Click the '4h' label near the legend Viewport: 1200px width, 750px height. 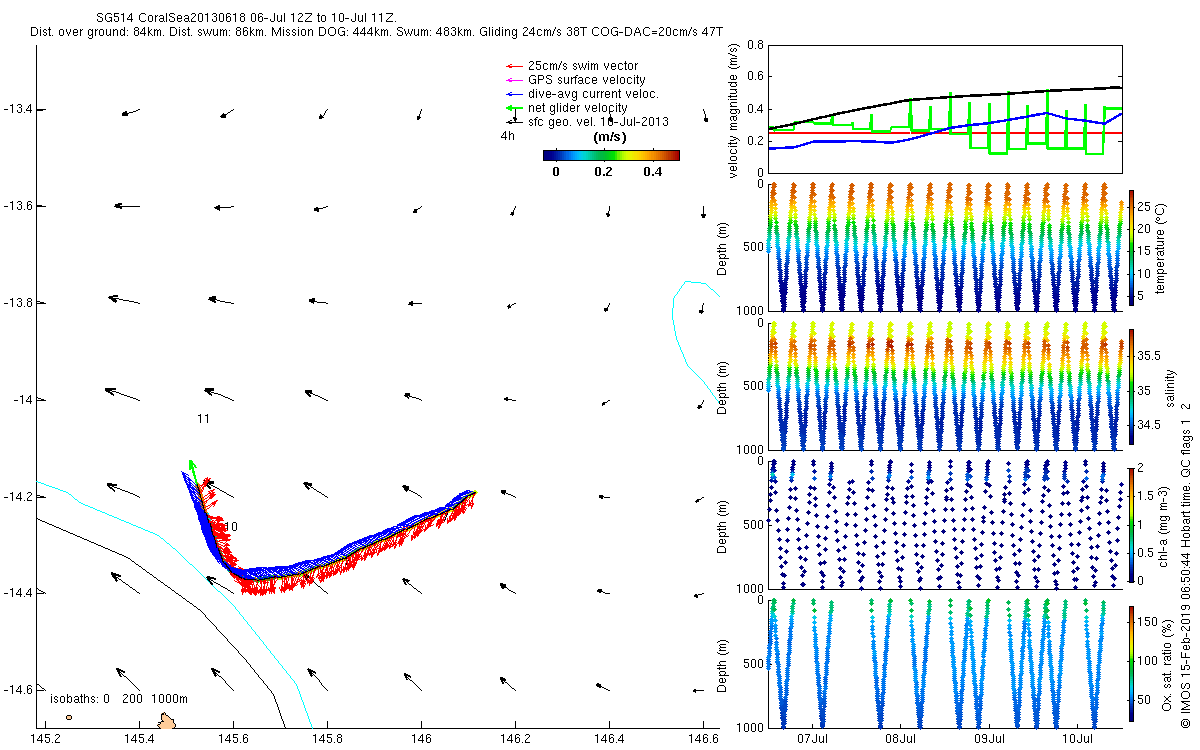tap(508, 135)
